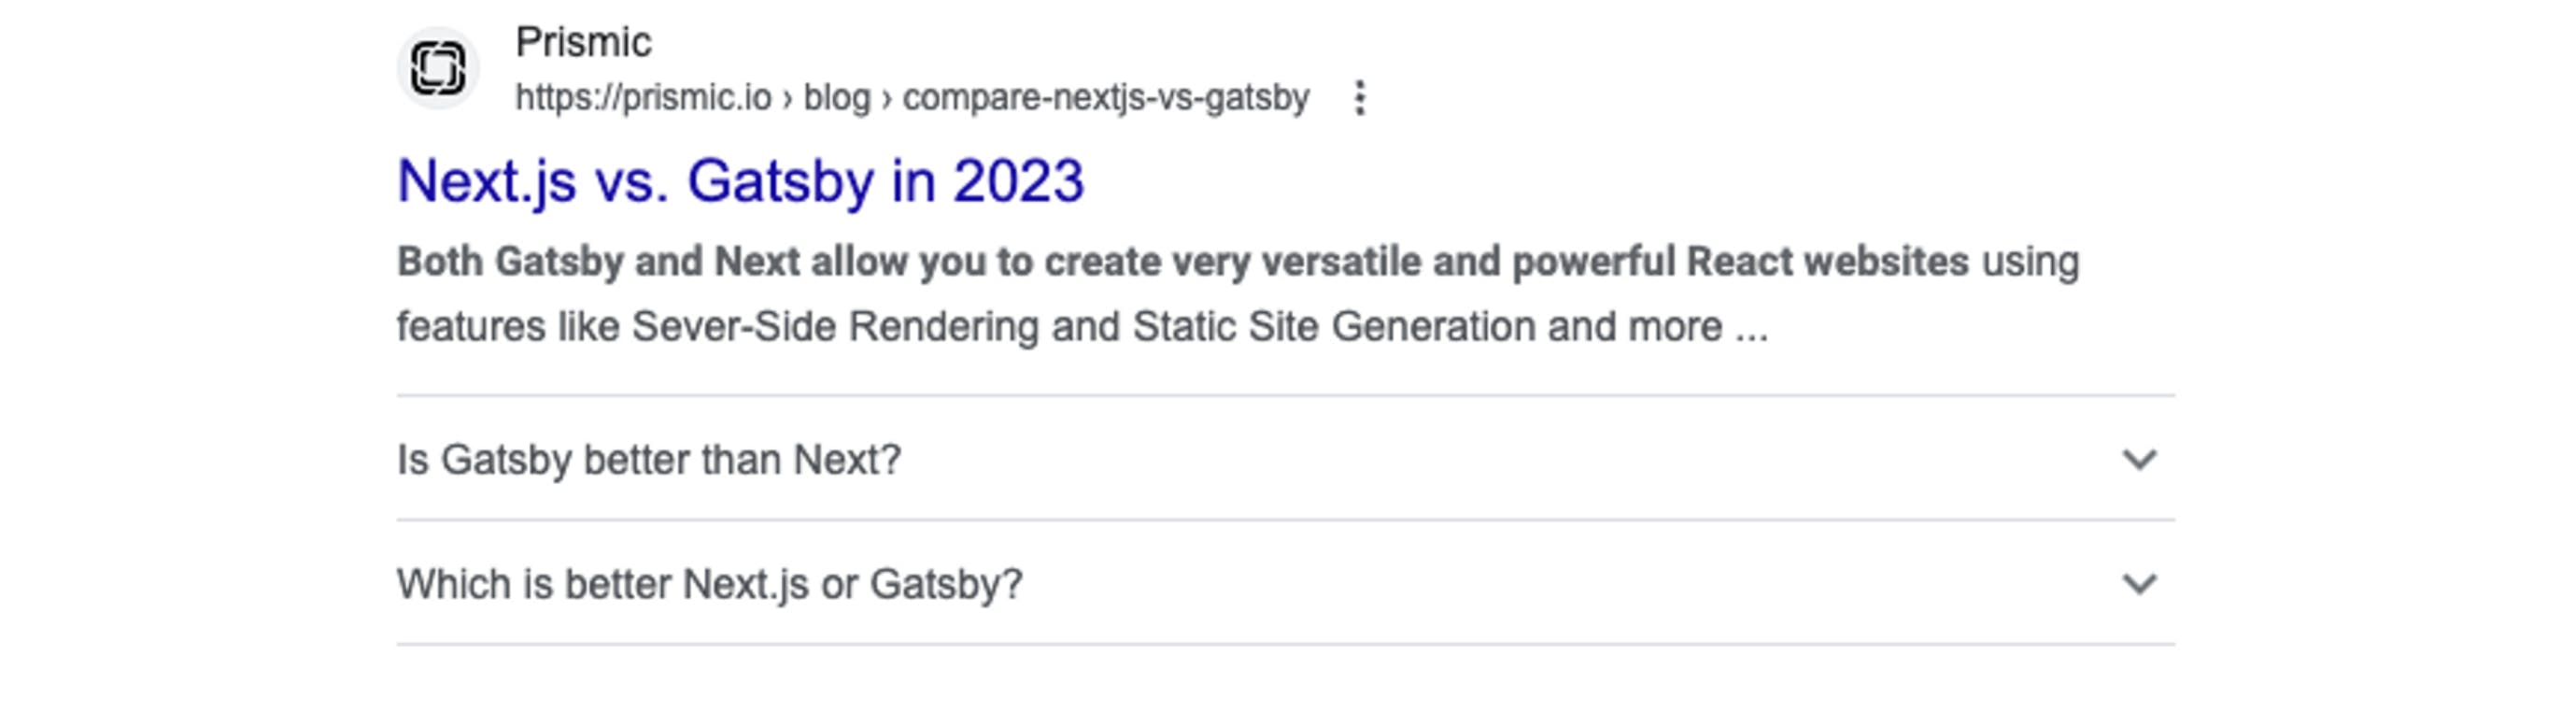Open the three-dot result options menu
Image resolution: width=2576 pixels, height=727 pixels.
click(x=1359, y=98)
